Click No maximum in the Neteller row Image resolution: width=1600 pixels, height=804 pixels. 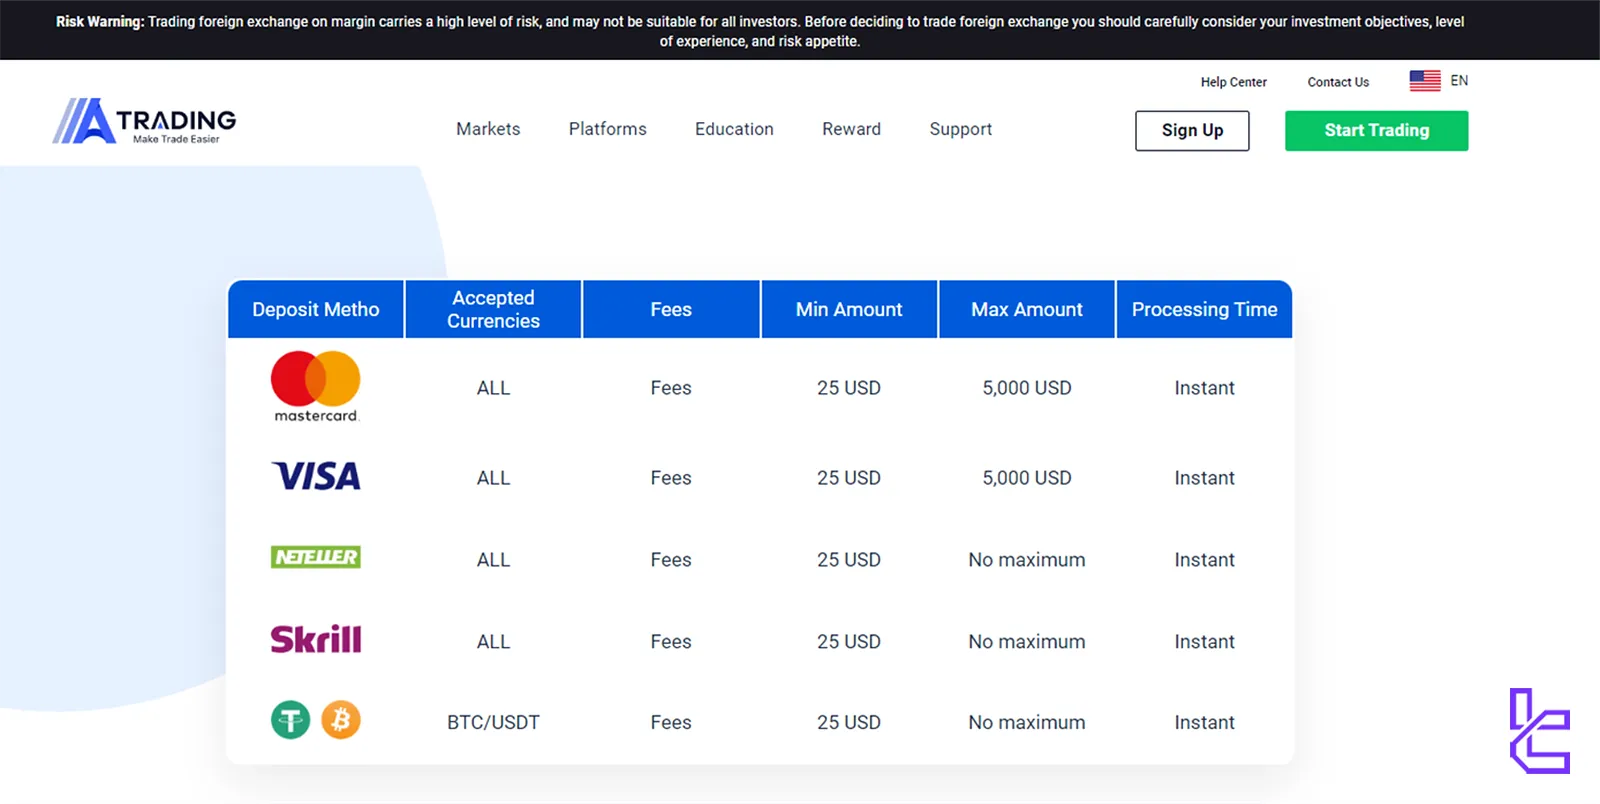click(1027, 560)
